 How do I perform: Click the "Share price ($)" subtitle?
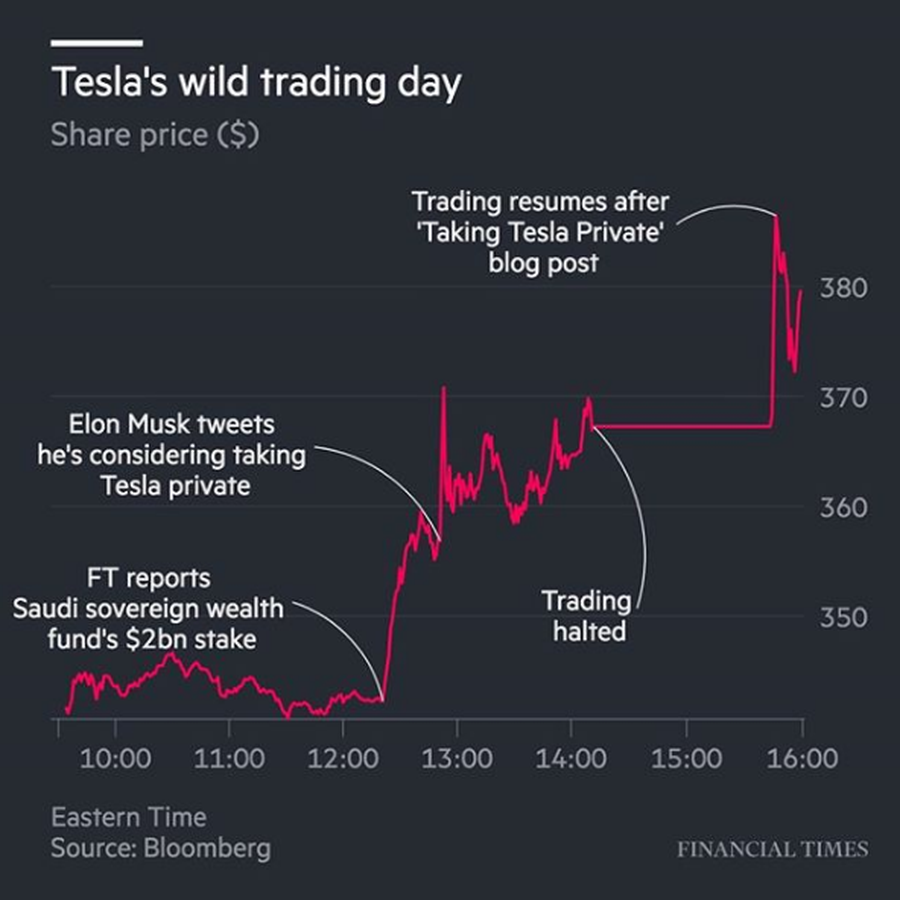pos(155,135)
